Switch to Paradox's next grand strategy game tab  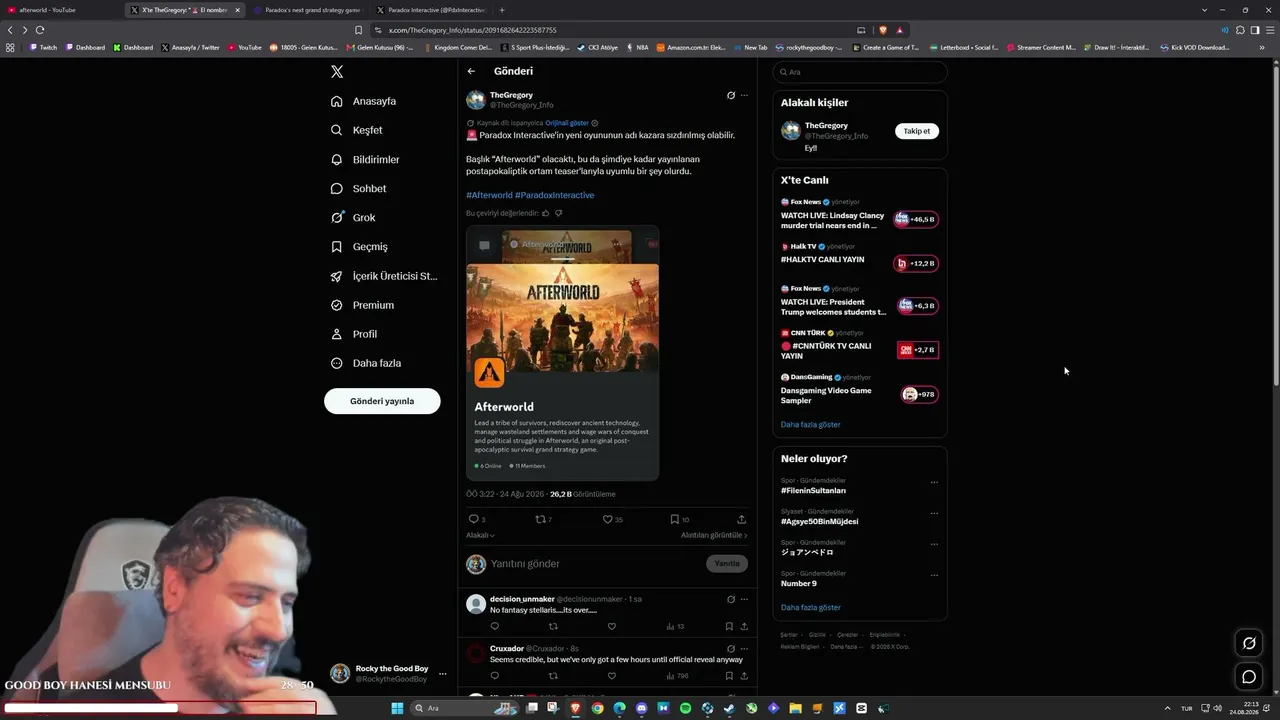click(308, 10)
